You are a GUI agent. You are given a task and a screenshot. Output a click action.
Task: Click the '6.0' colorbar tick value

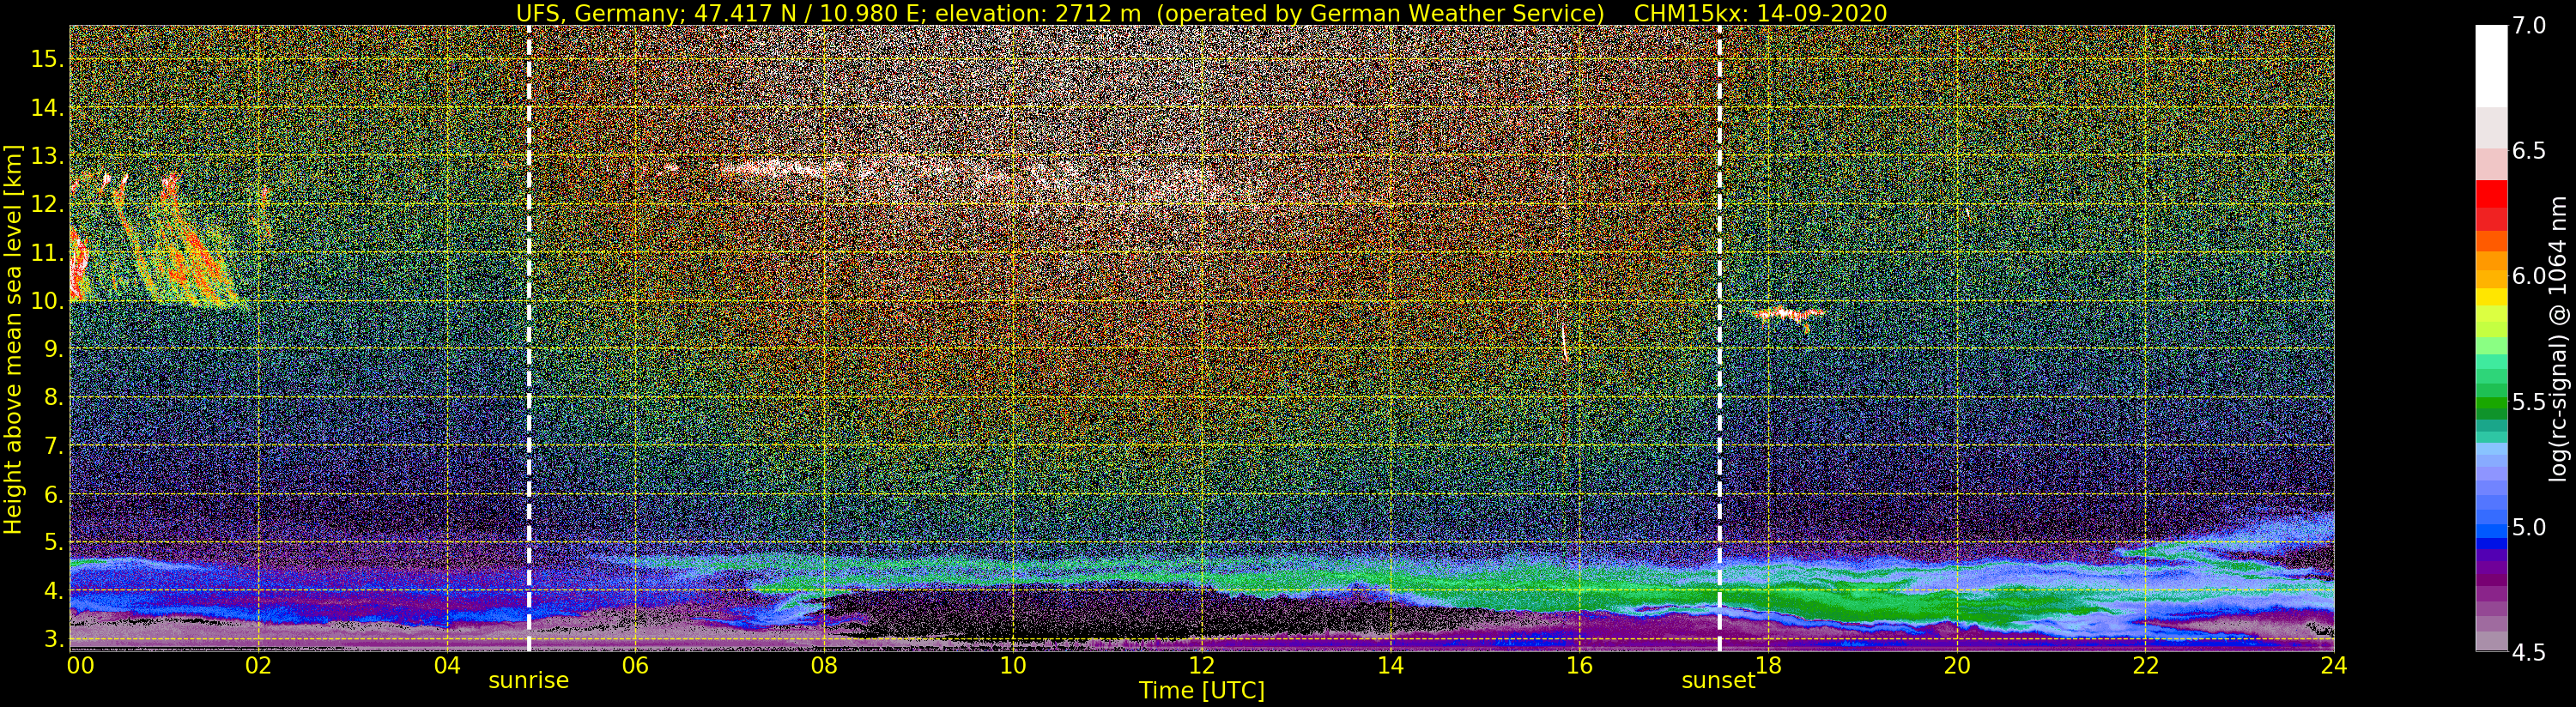pyautogui.click(x=2529, y=276)
